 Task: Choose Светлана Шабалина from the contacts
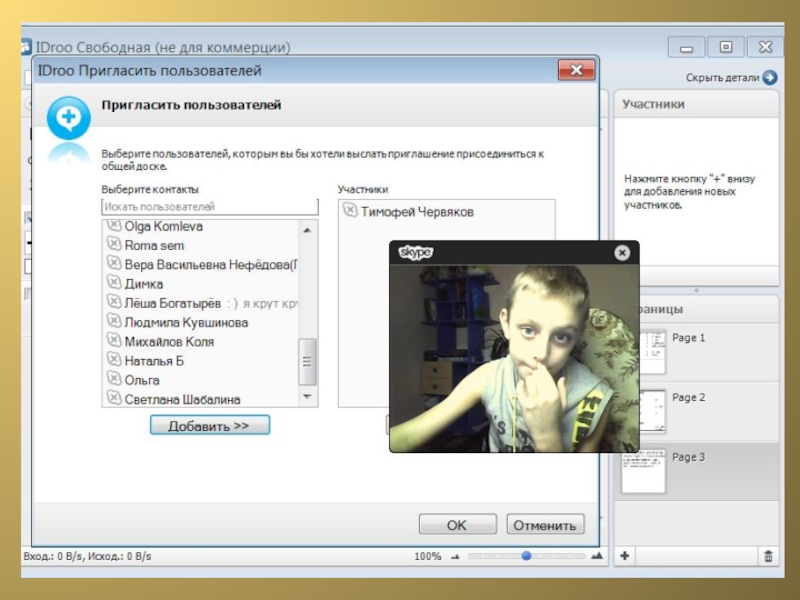click(x=182, y=400)
